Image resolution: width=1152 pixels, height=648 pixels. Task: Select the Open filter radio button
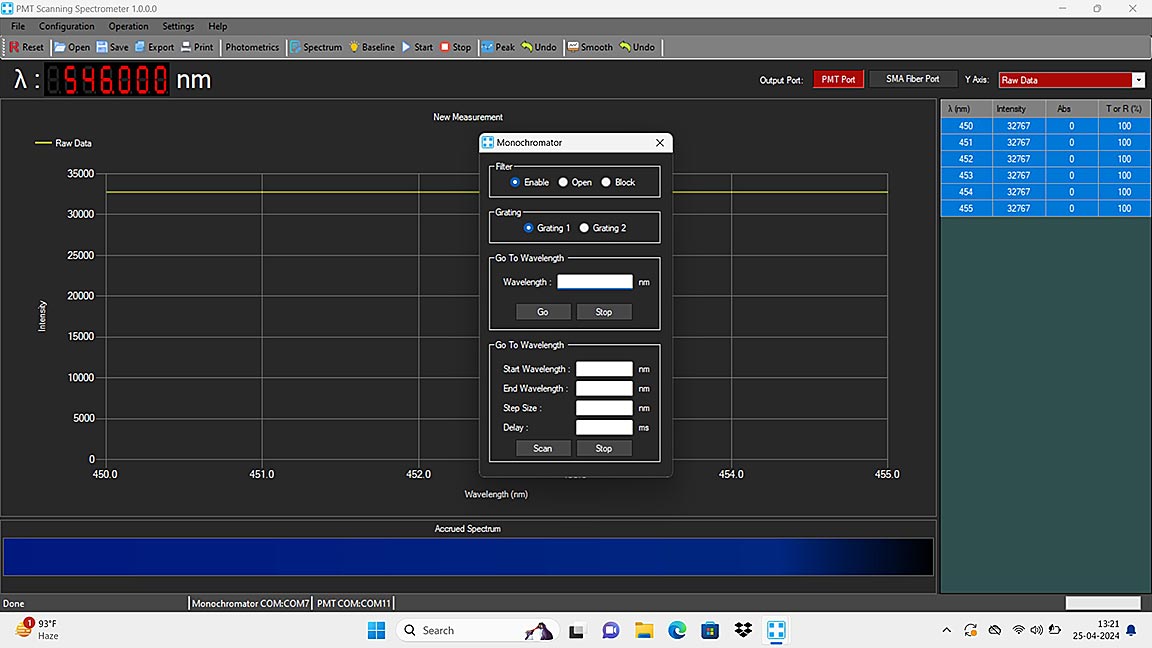pos(563,182)
